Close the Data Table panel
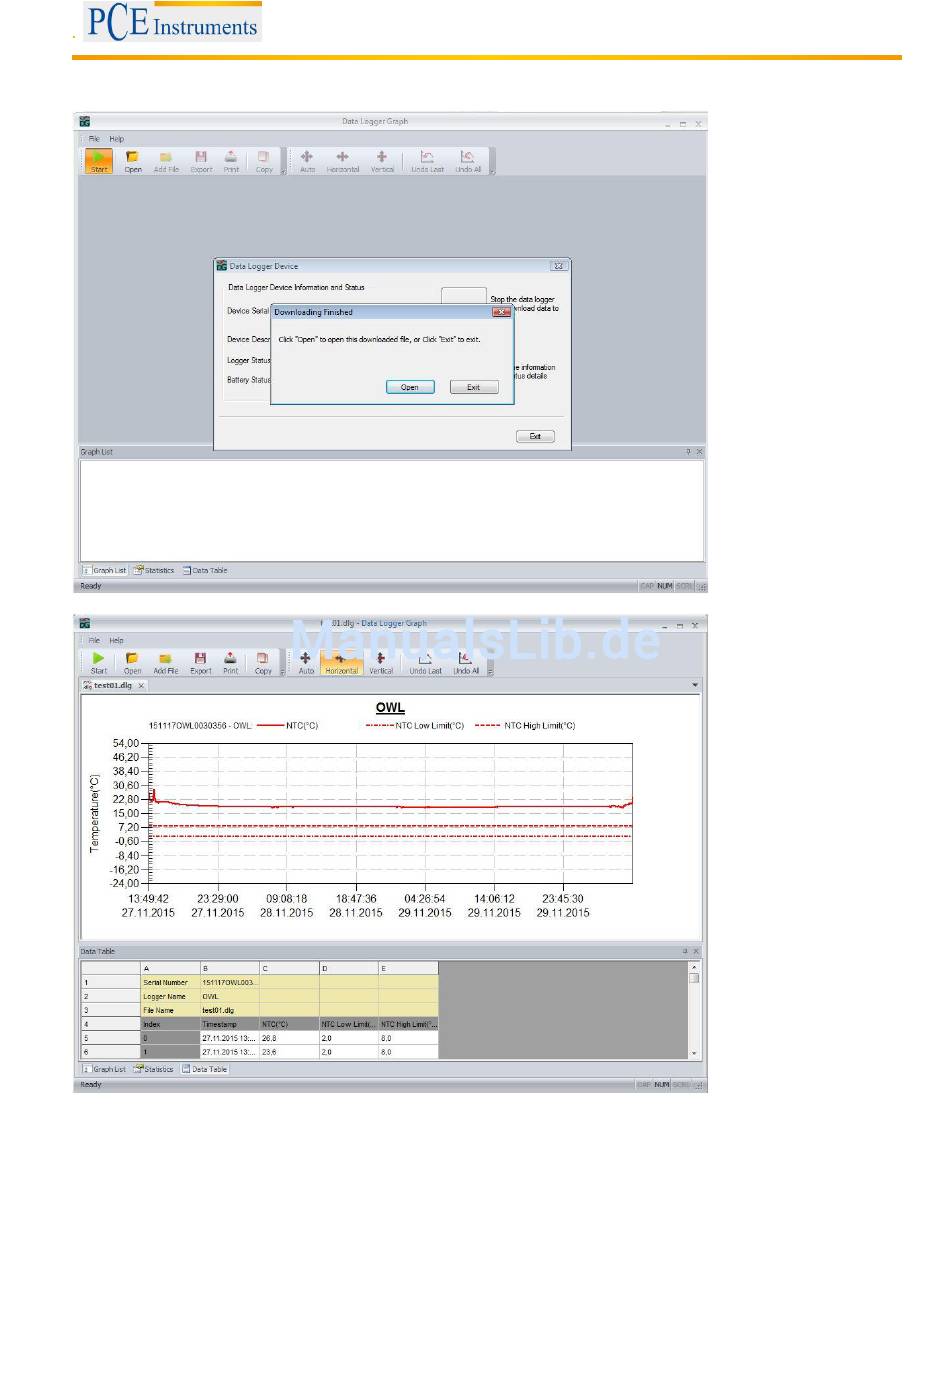Screen dimensions: 950x1387 pos(696,951)
